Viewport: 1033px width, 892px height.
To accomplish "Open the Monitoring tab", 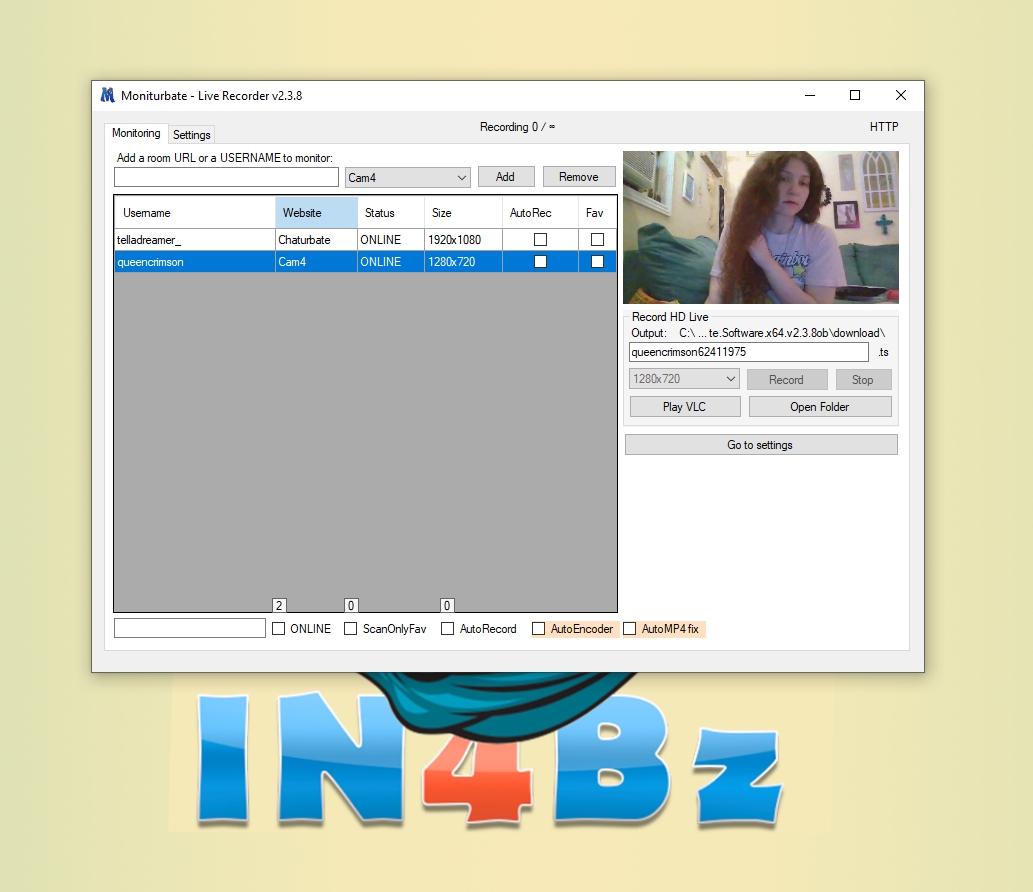I will pyautogui.click(x=136, y=133).
